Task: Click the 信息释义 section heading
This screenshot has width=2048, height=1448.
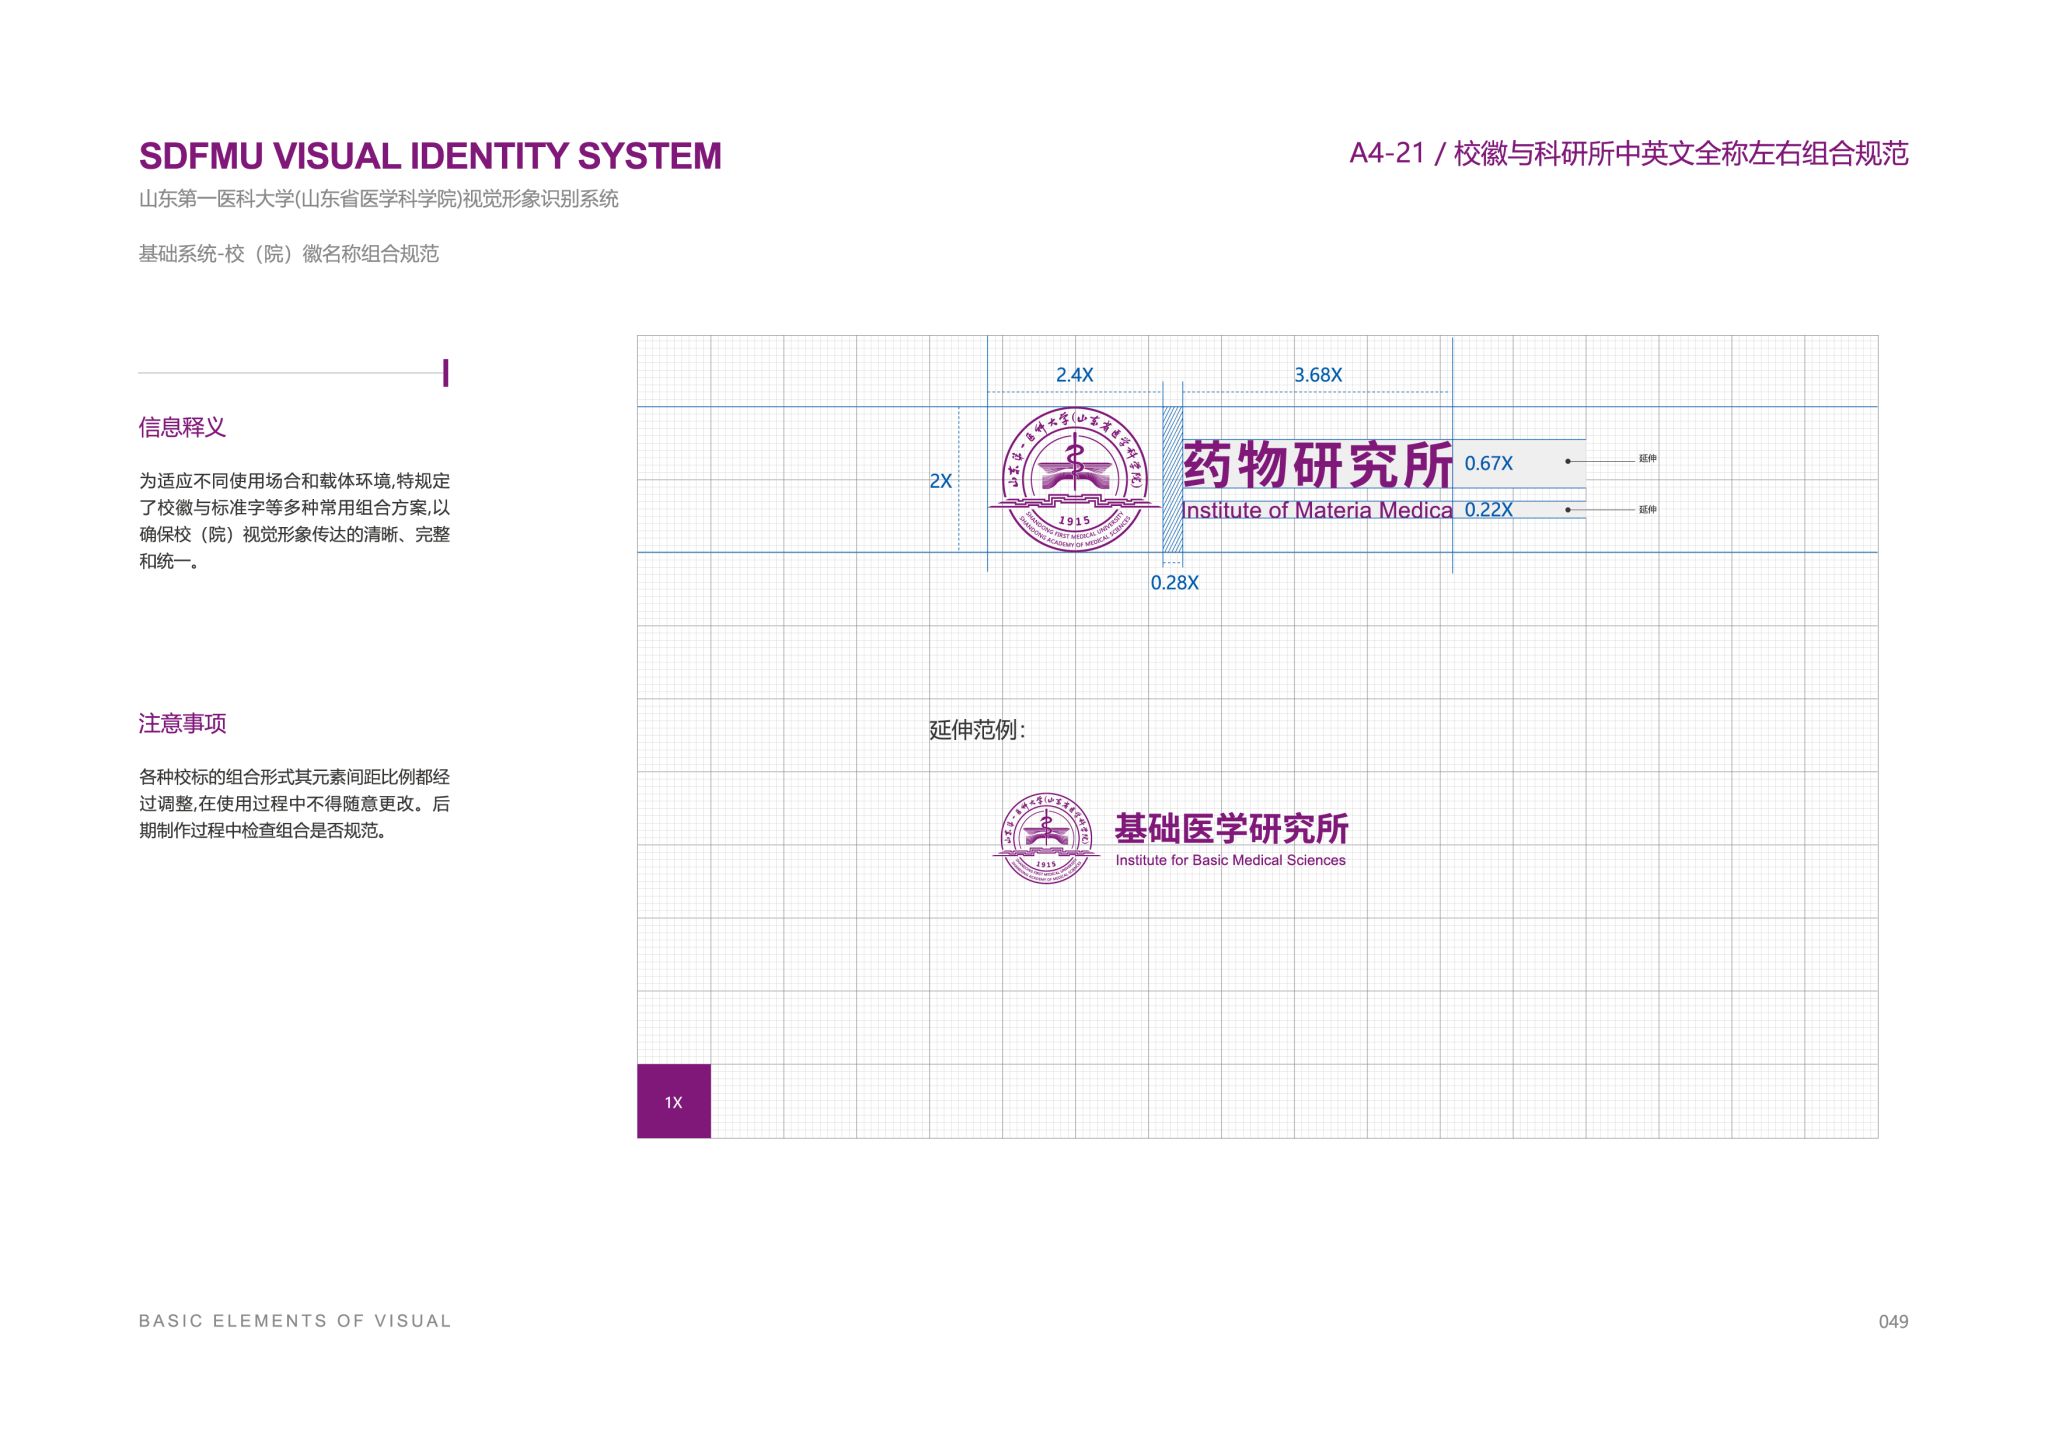Action: pos(182,427)
